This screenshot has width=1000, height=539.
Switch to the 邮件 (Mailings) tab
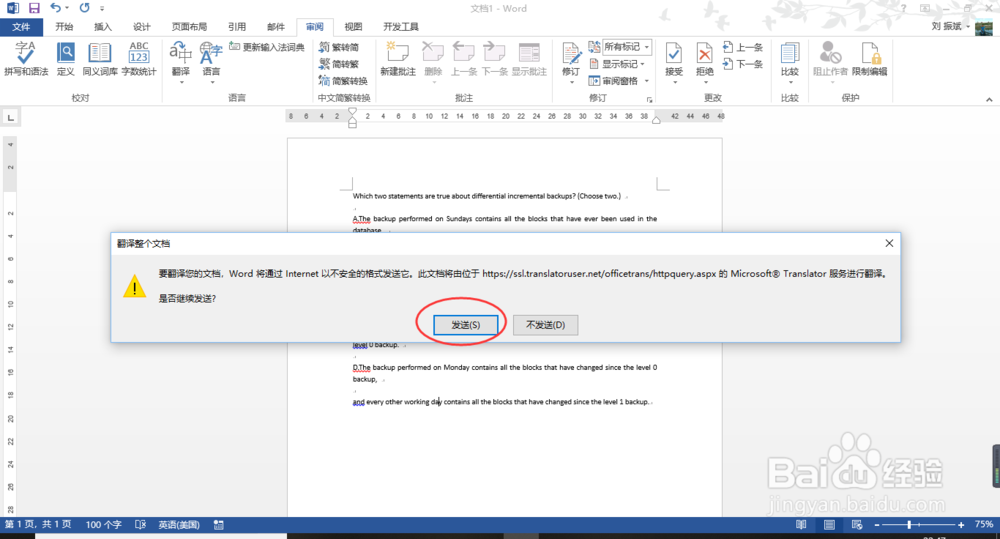click(276, 27)
